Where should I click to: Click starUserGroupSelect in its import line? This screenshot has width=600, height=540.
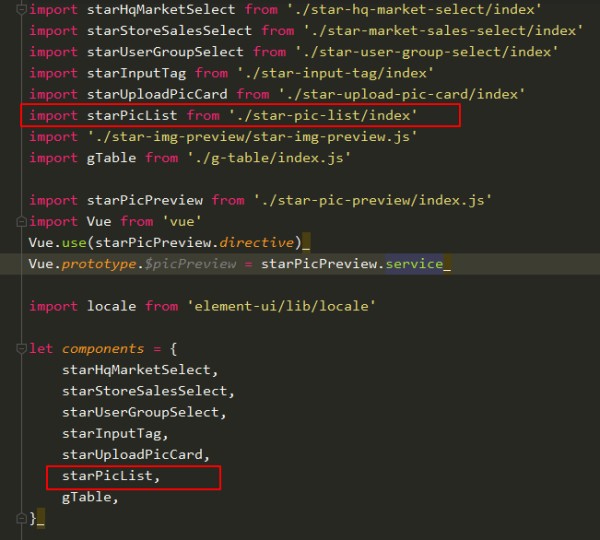coord(165,52)
